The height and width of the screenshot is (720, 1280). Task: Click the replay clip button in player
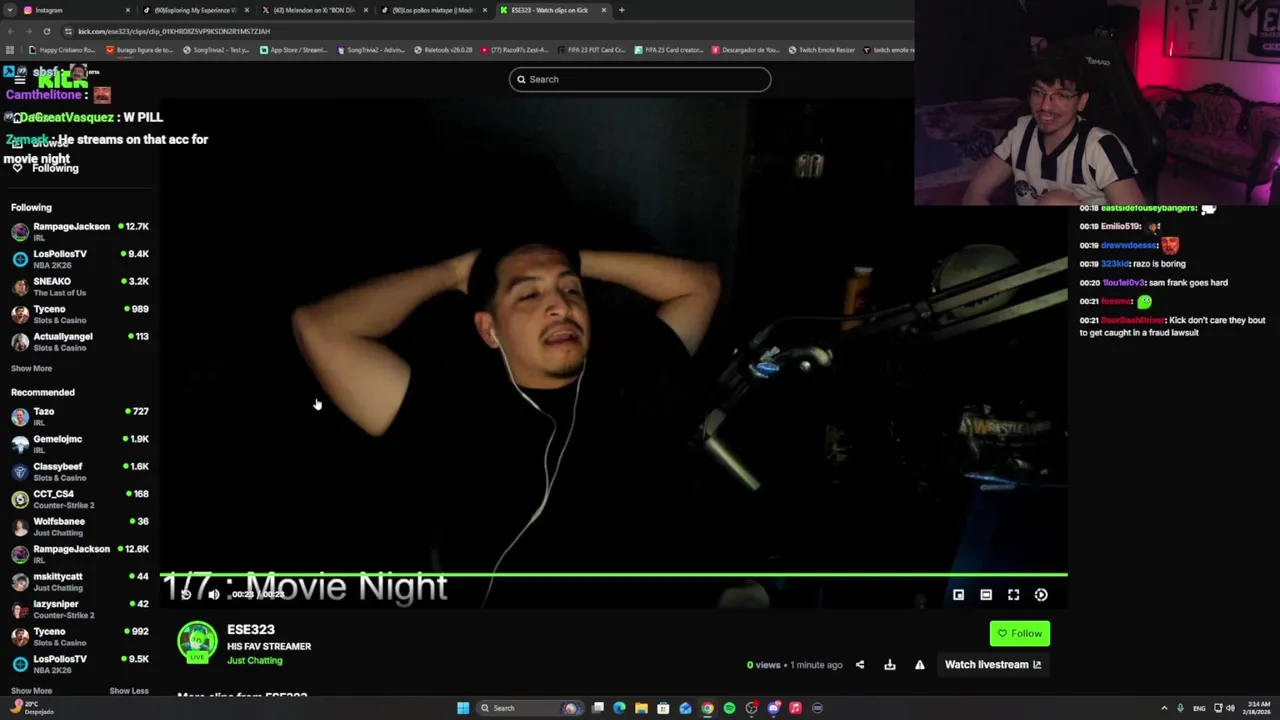pos(186,594)
